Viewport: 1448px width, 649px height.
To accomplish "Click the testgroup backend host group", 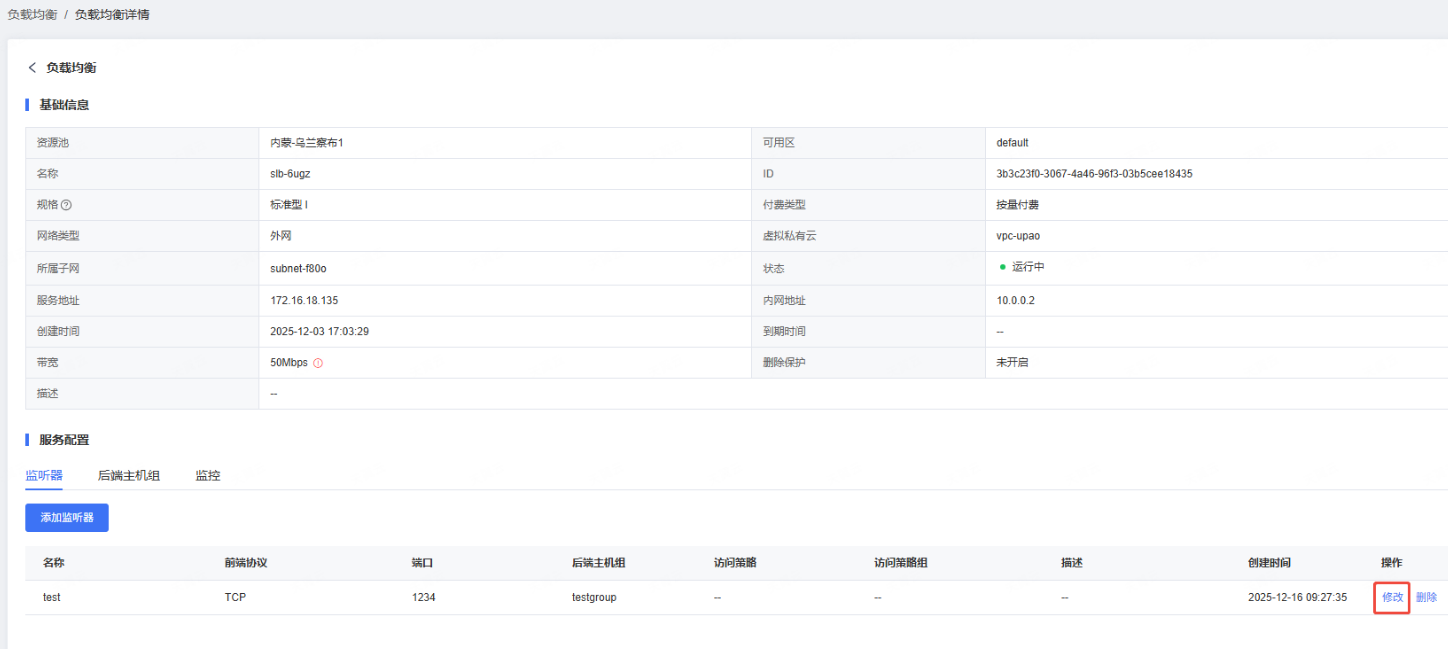I will click(x=594, y=597).
